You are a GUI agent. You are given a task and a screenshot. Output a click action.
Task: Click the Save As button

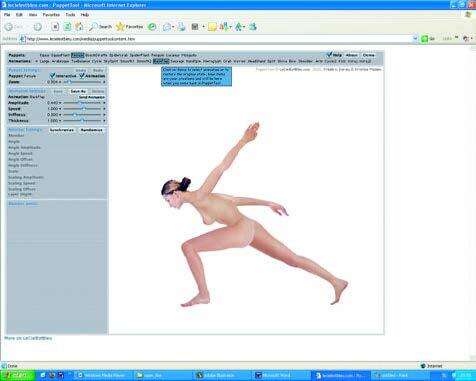pyautogui.click(x=78, y=91)
